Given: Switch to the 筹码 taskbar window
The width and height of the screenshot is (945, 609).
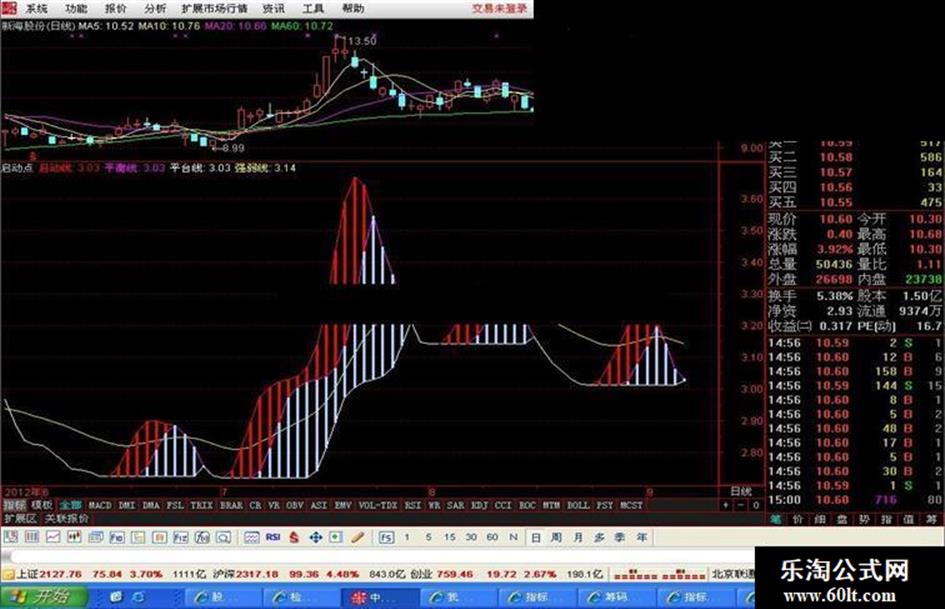Looking at the screenshot, I should (x=615, y=597).
